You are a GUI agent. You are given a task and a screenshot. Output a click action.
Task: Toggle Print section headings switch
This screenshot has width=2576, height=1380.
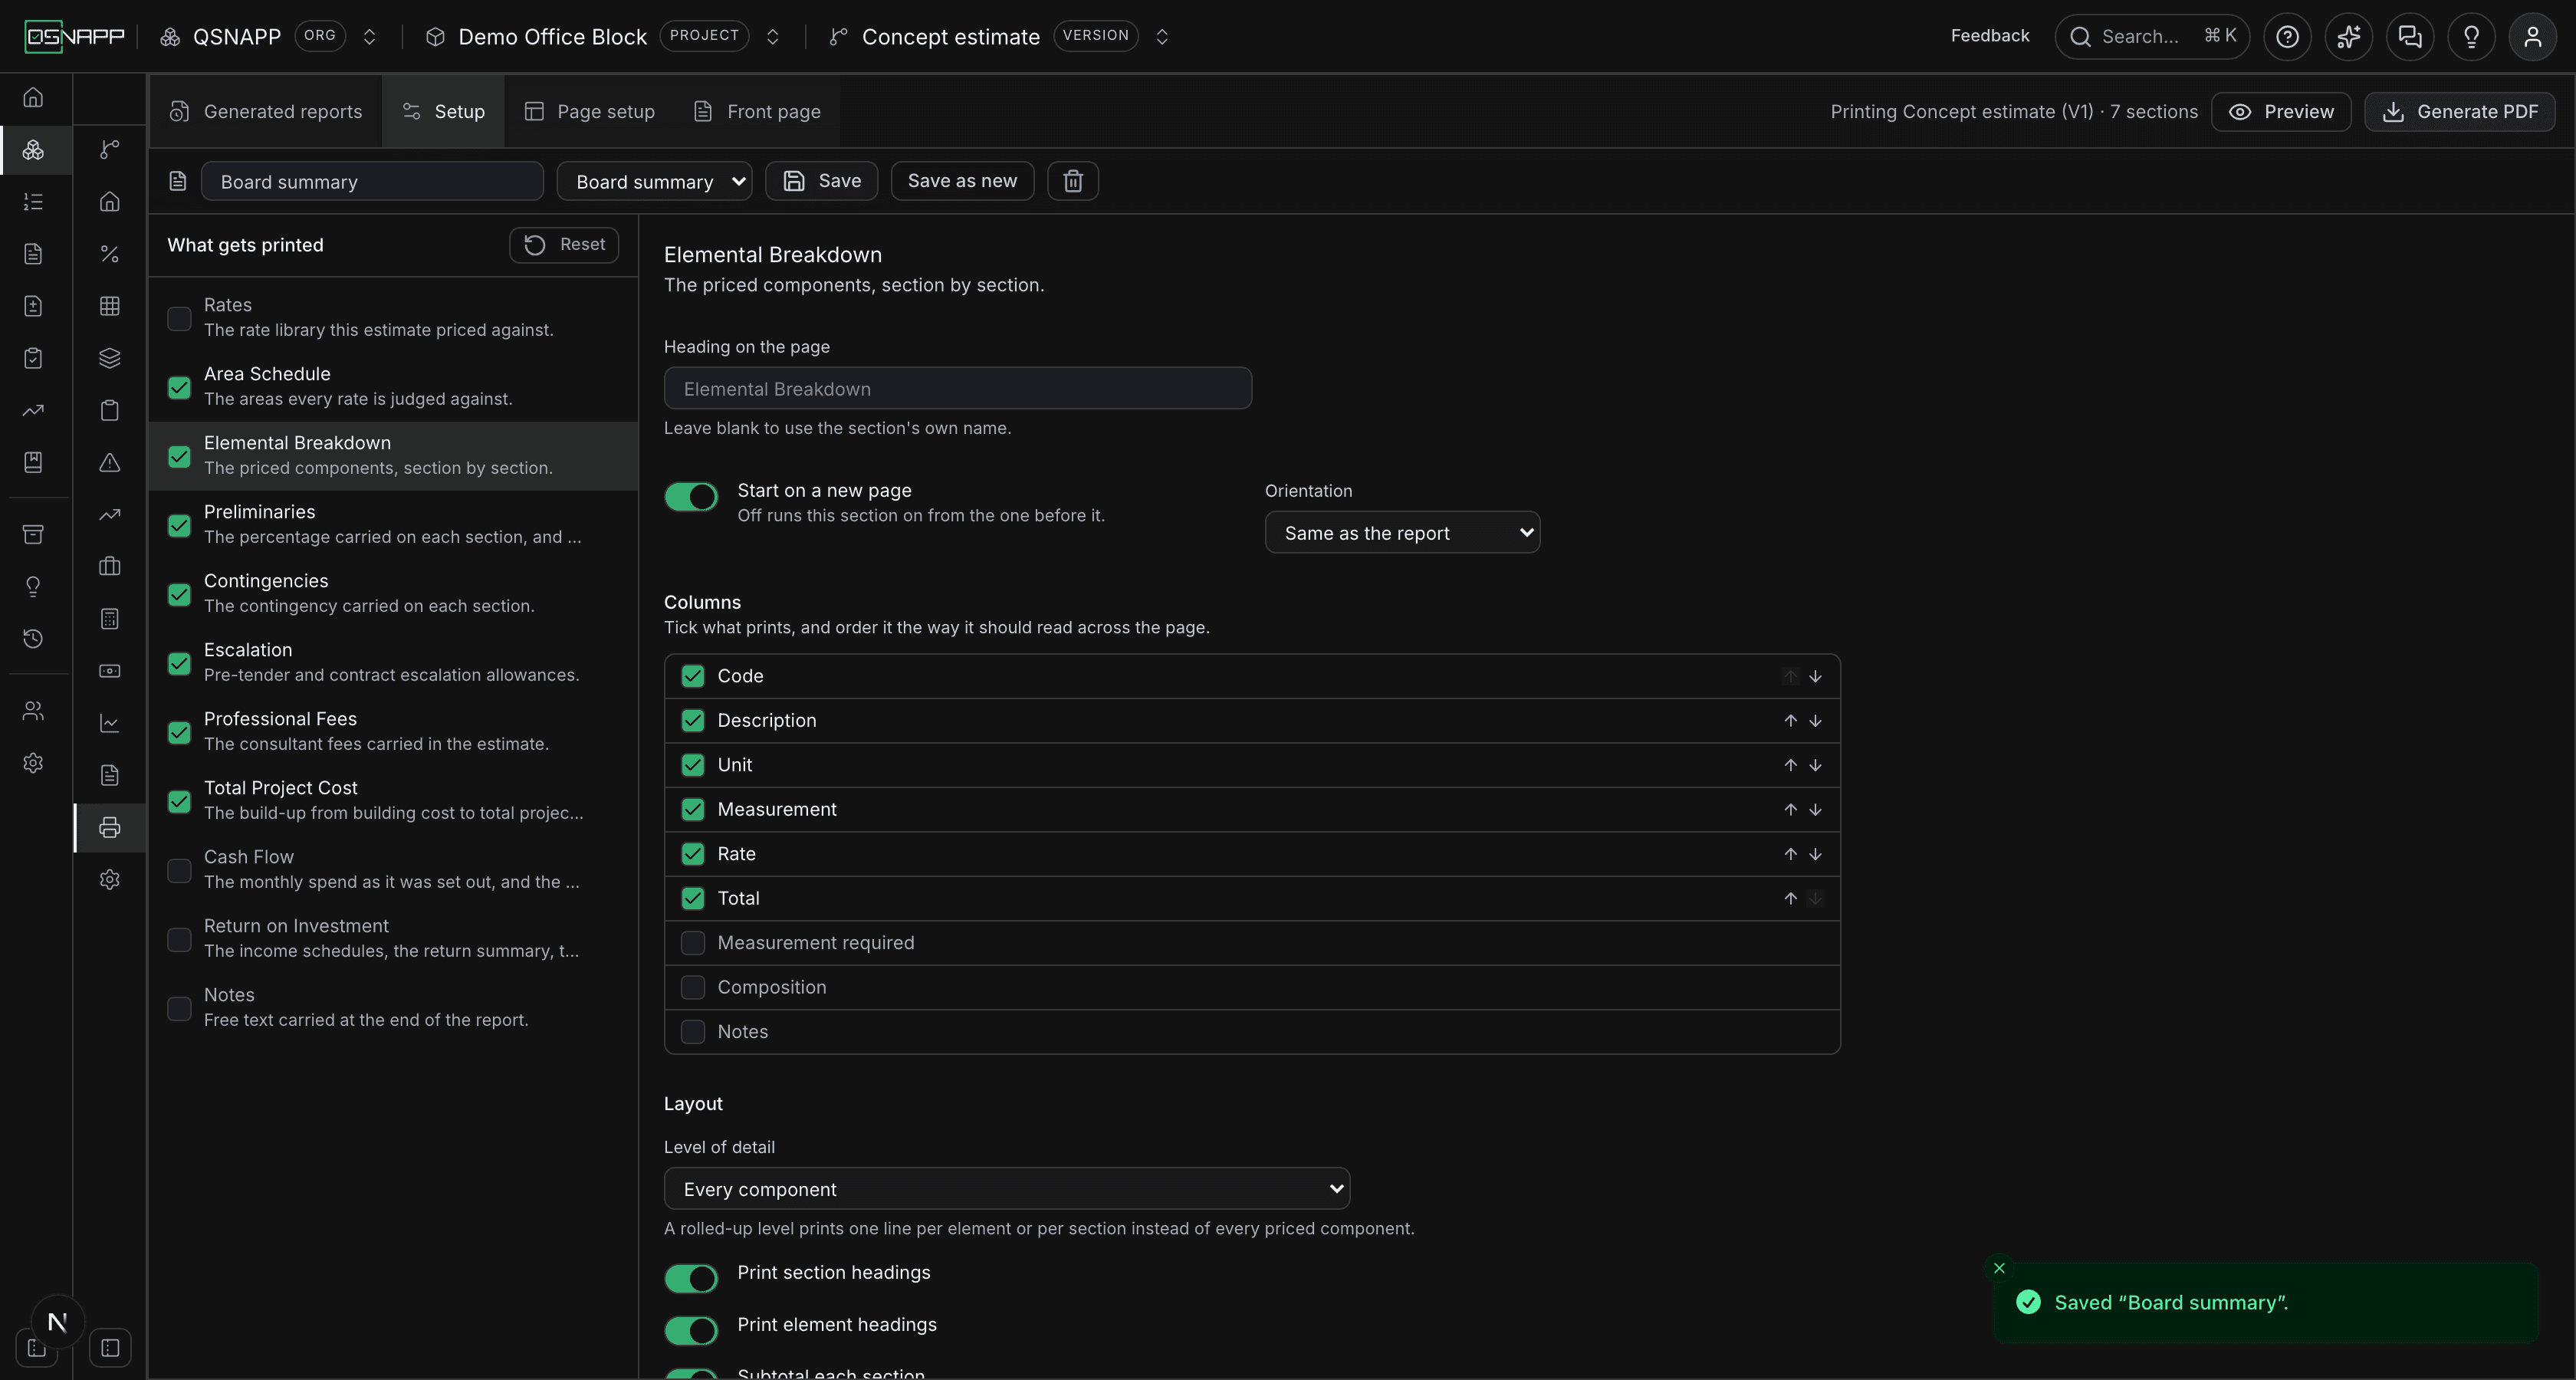[x=691, y=1278]
